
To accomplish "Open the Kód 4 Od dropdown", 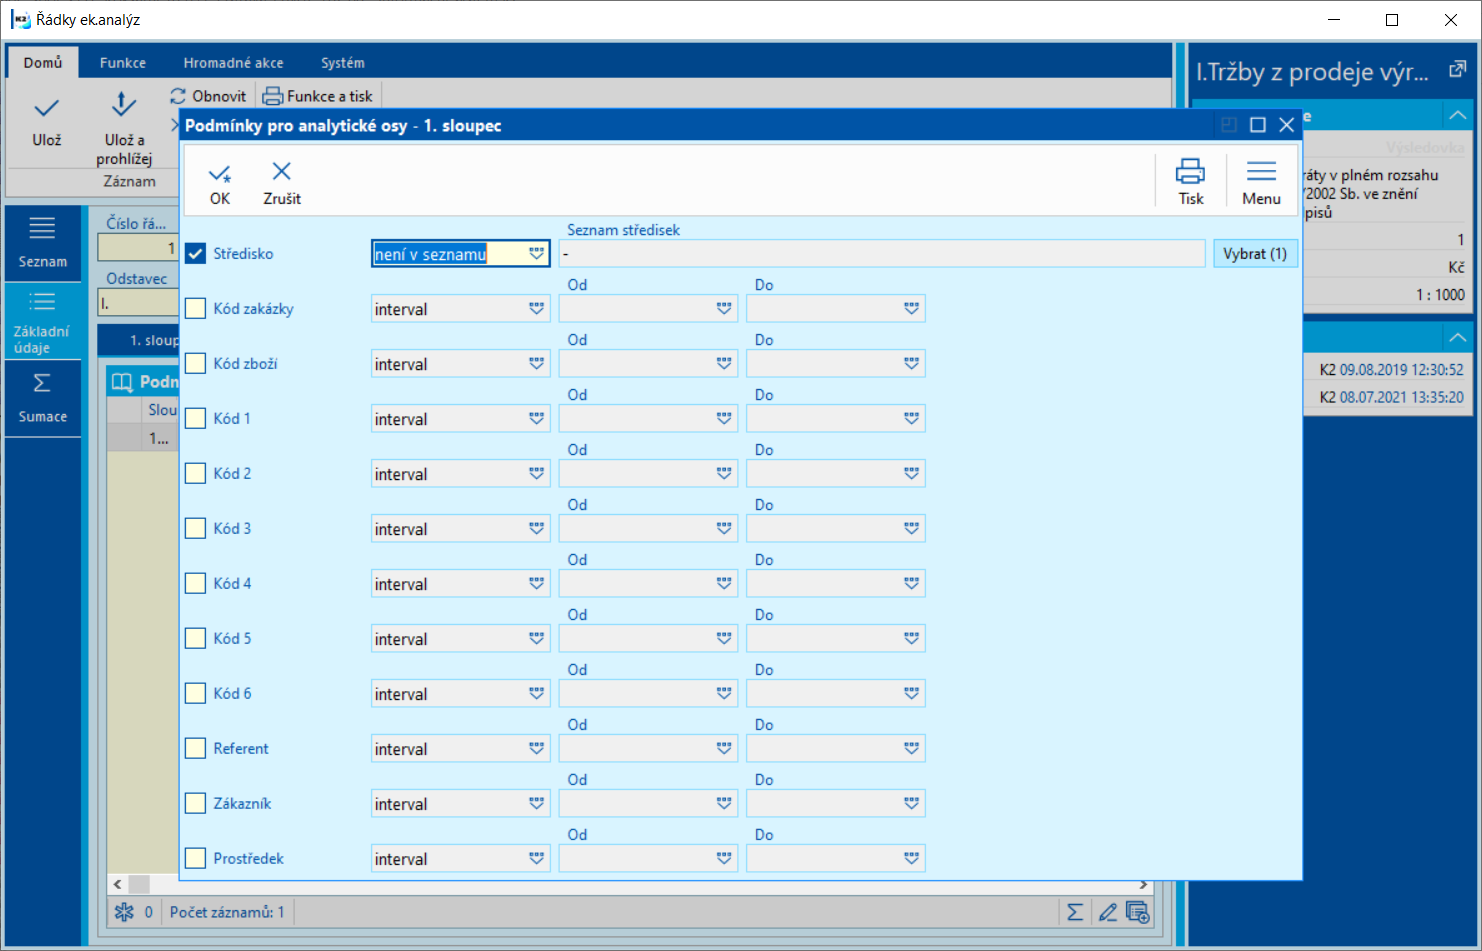I will click(x=724, y=584).
